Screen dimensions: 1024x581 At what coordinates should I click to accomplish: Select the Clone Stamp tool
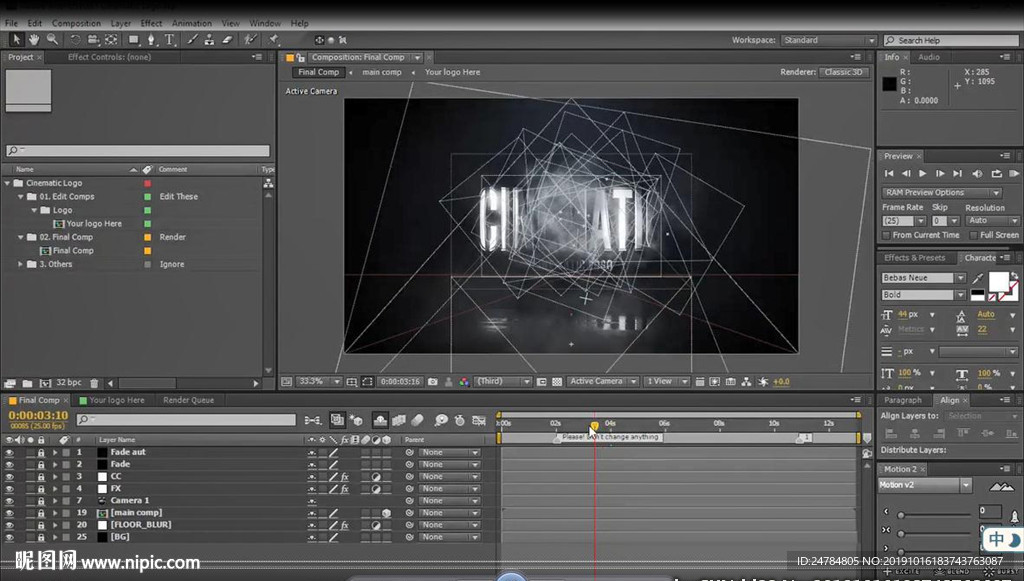pos(209,40)
